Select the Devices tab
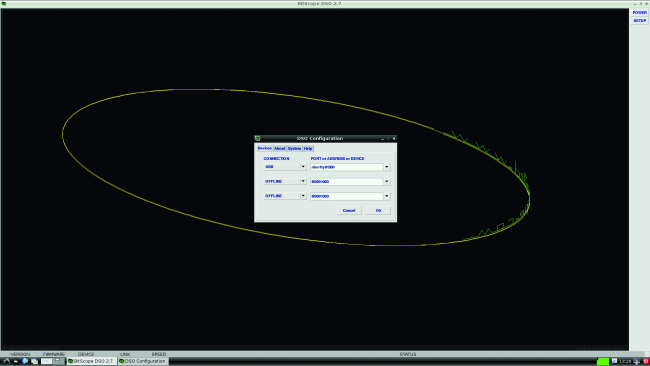The height and width of the screenshot is (366, 650). [264, 148]
